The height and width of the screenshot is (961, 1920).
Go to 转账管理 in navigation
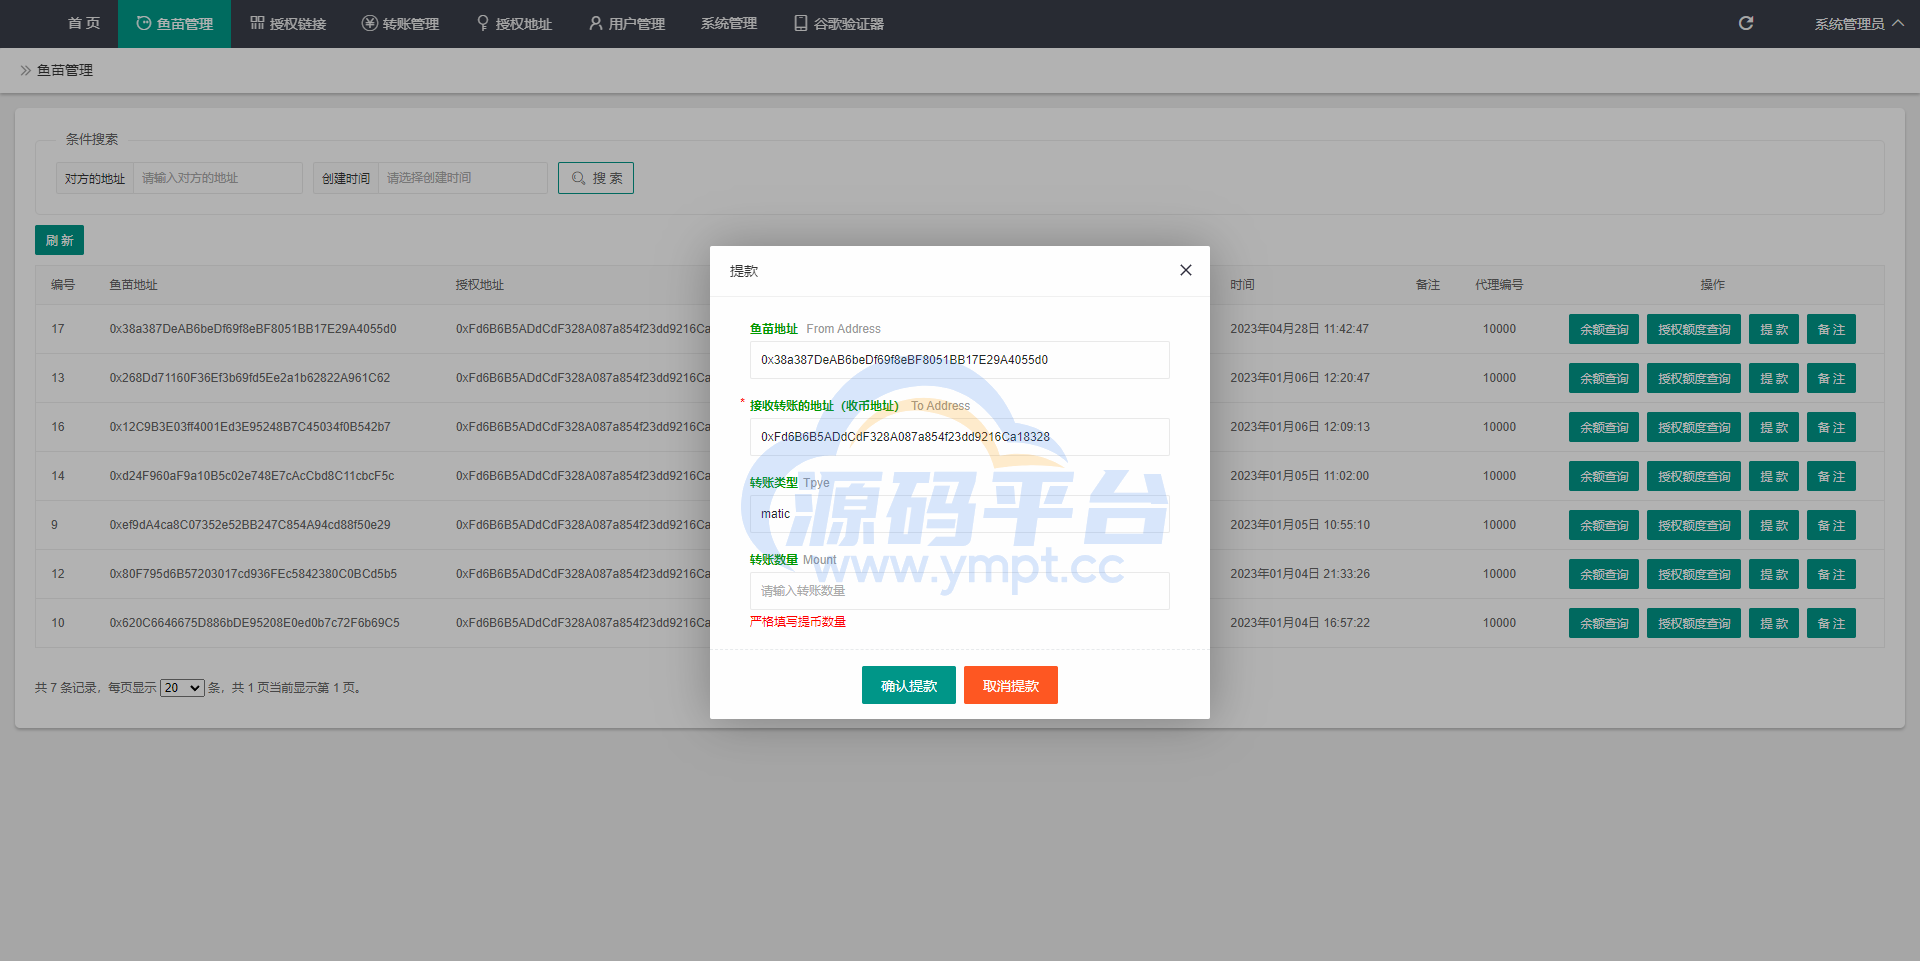pos(400,24)
